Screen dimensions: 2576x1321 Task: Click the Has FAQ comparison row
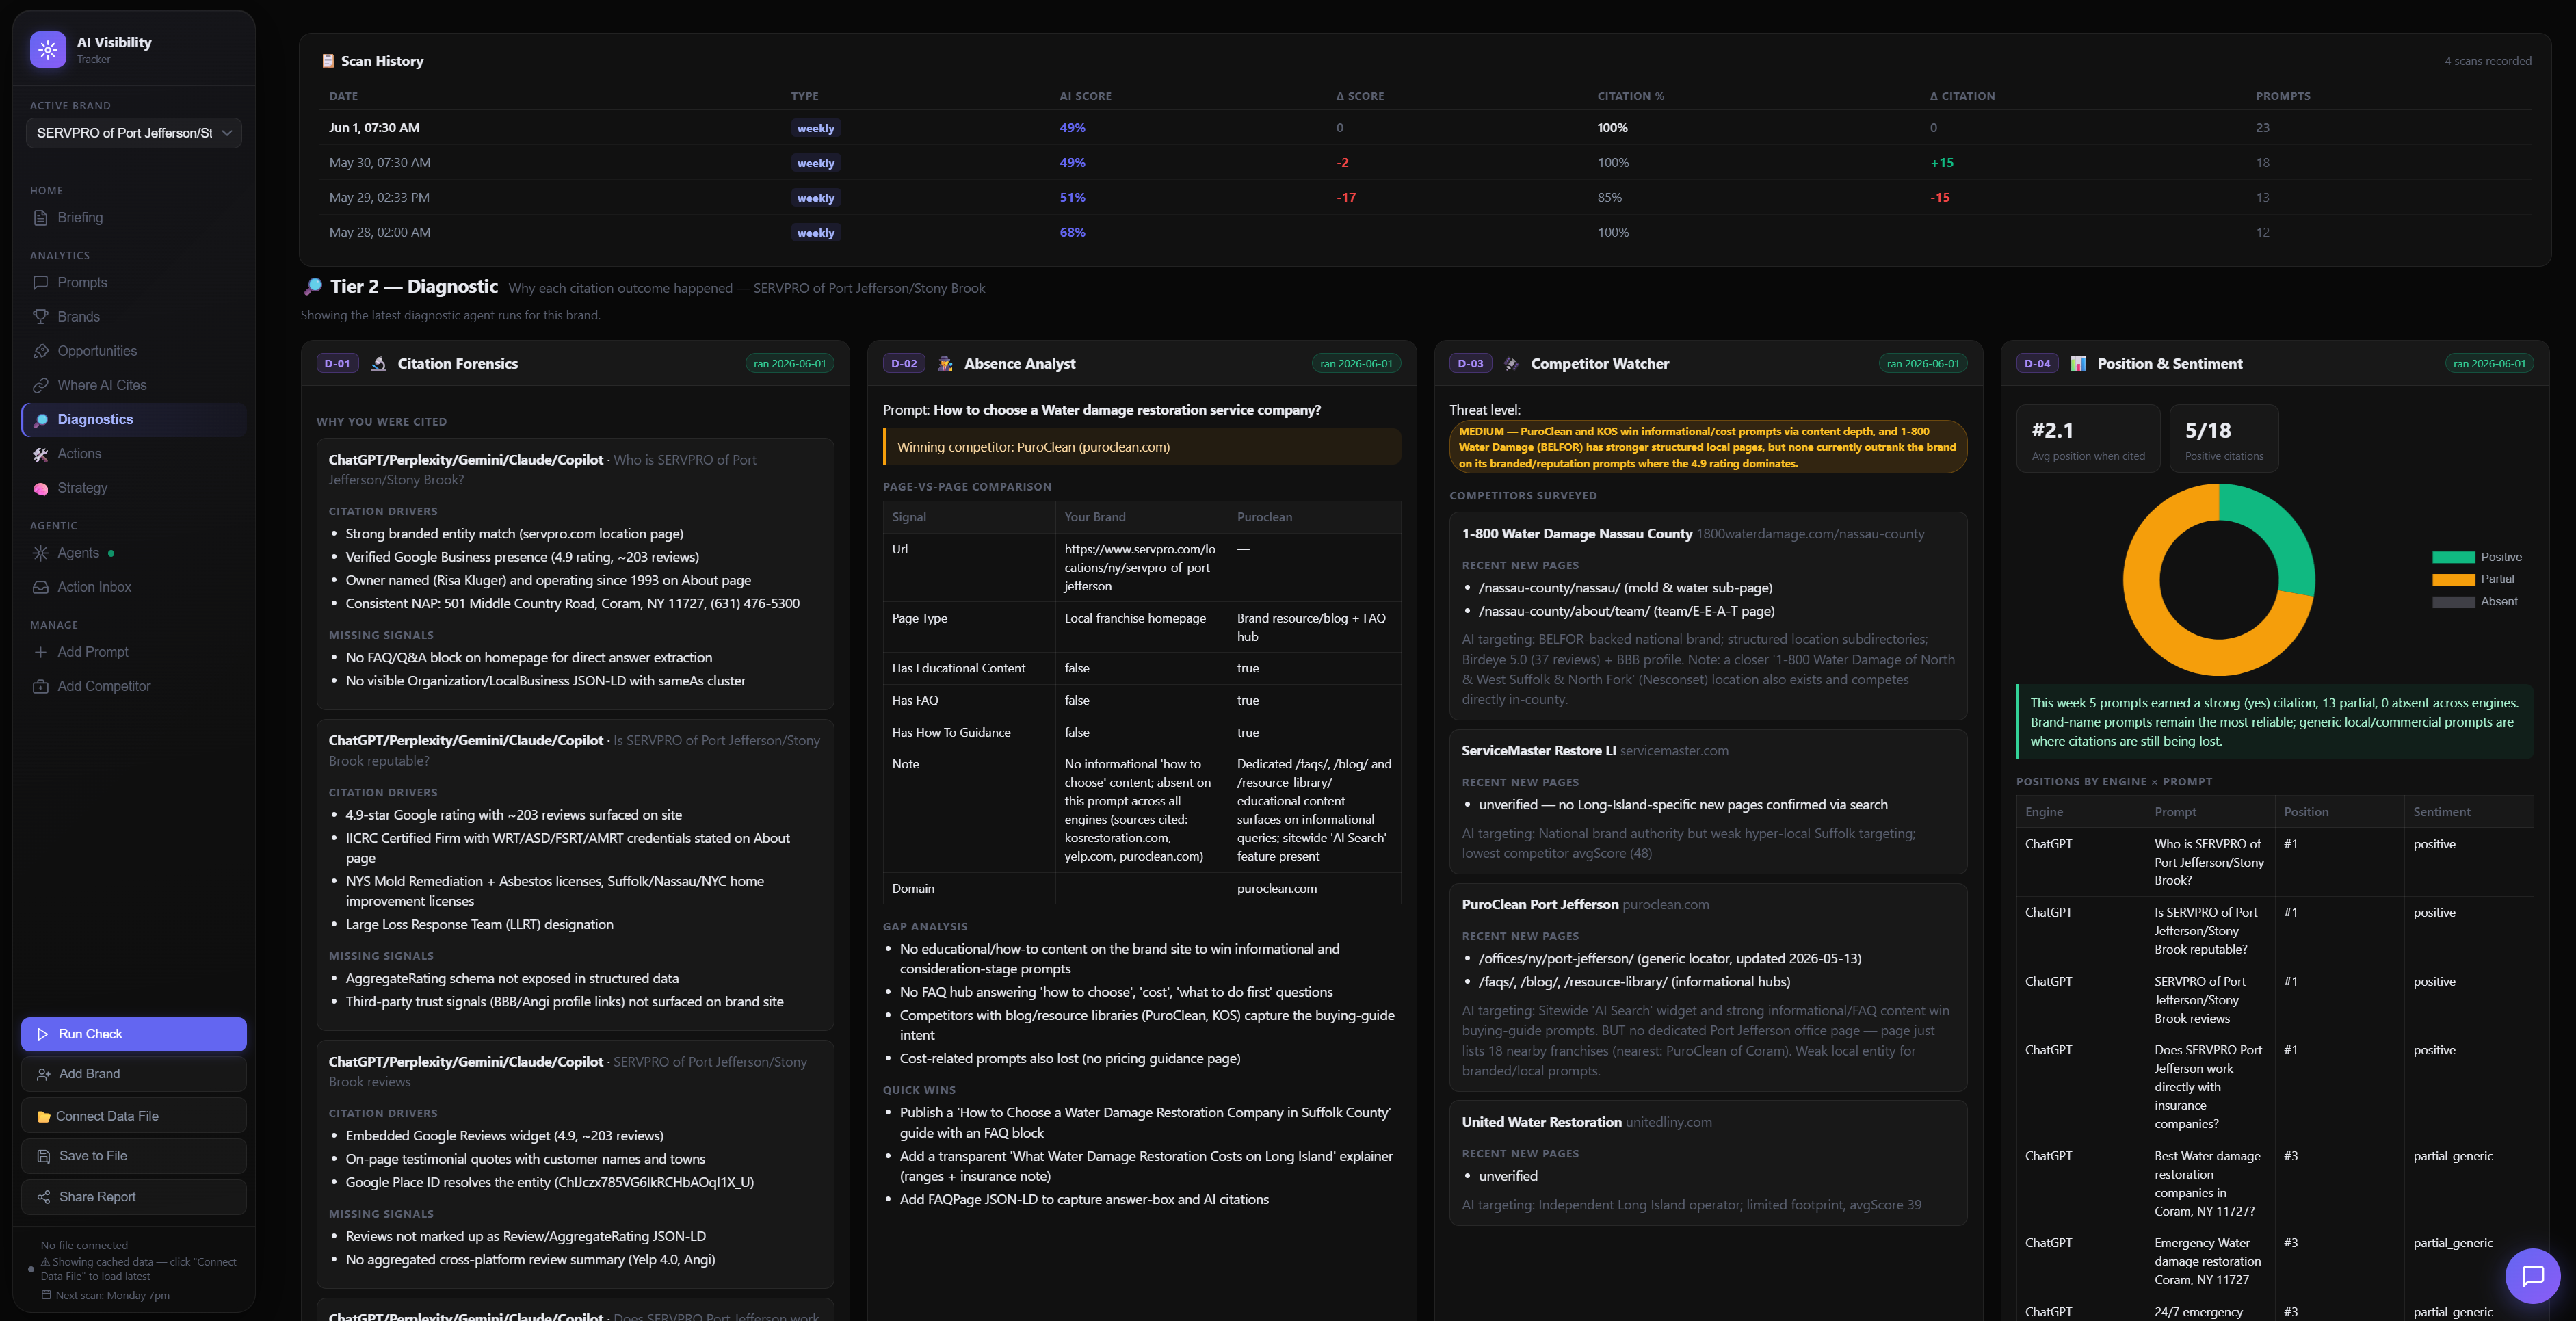(1141, 701)
